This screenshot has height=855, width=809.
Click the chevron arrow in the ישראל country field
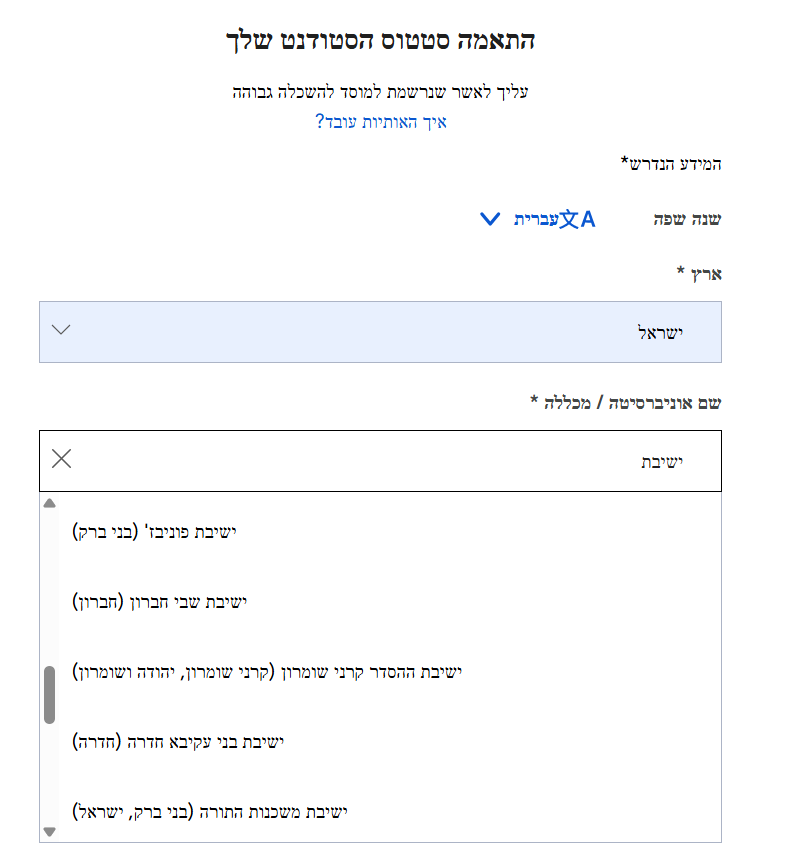click(61, 331)
